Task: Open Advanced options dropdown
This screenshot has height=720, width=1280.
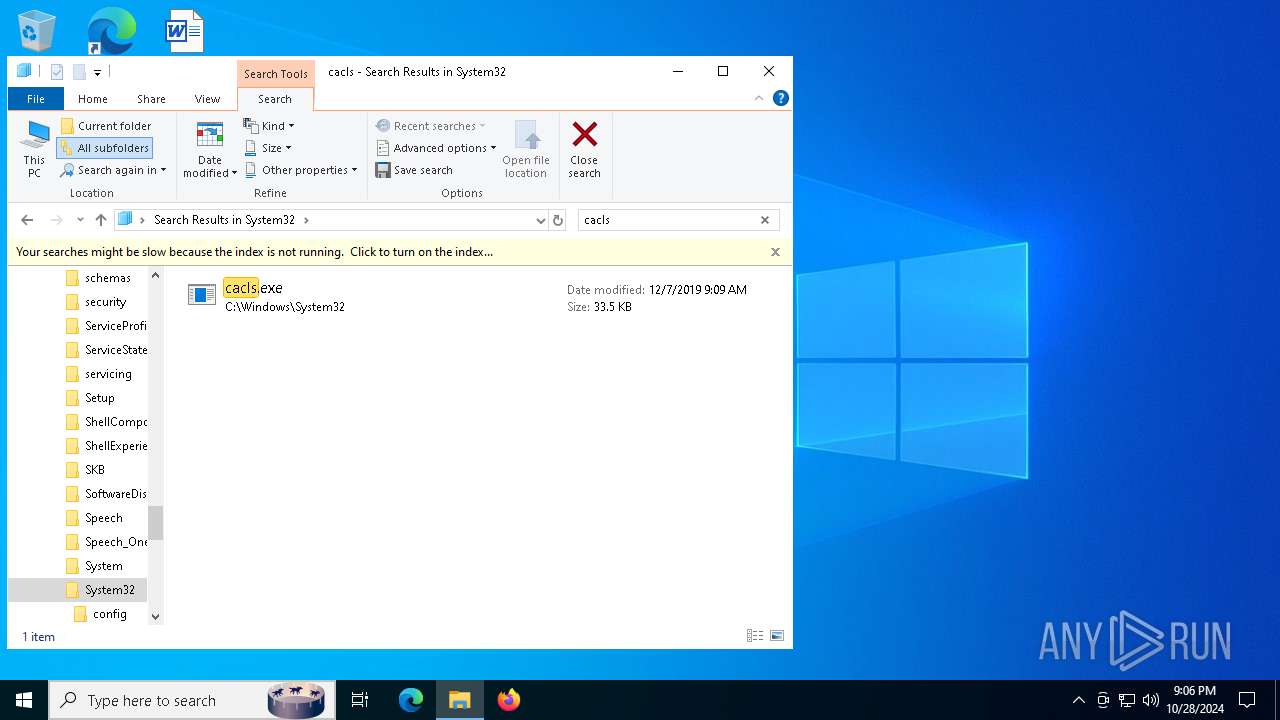Action: 436,148
